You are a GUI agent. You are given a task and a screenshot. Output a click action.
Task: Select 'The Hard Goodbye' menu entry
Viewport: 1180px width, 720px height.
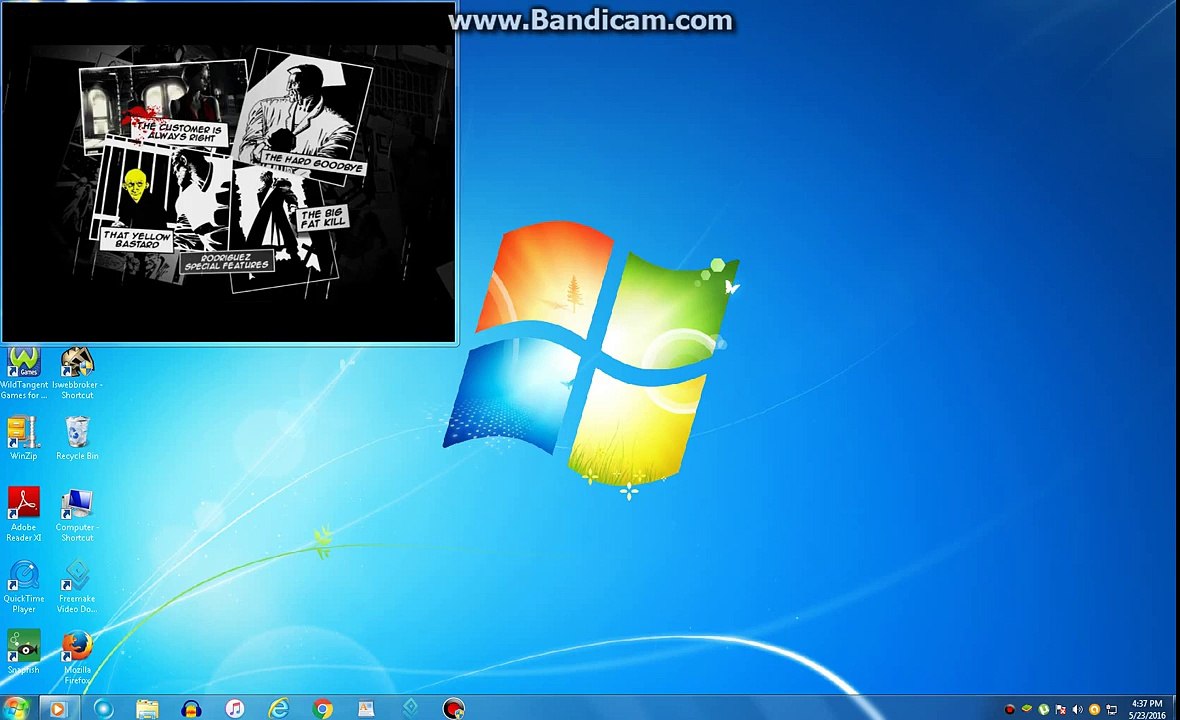313,163
